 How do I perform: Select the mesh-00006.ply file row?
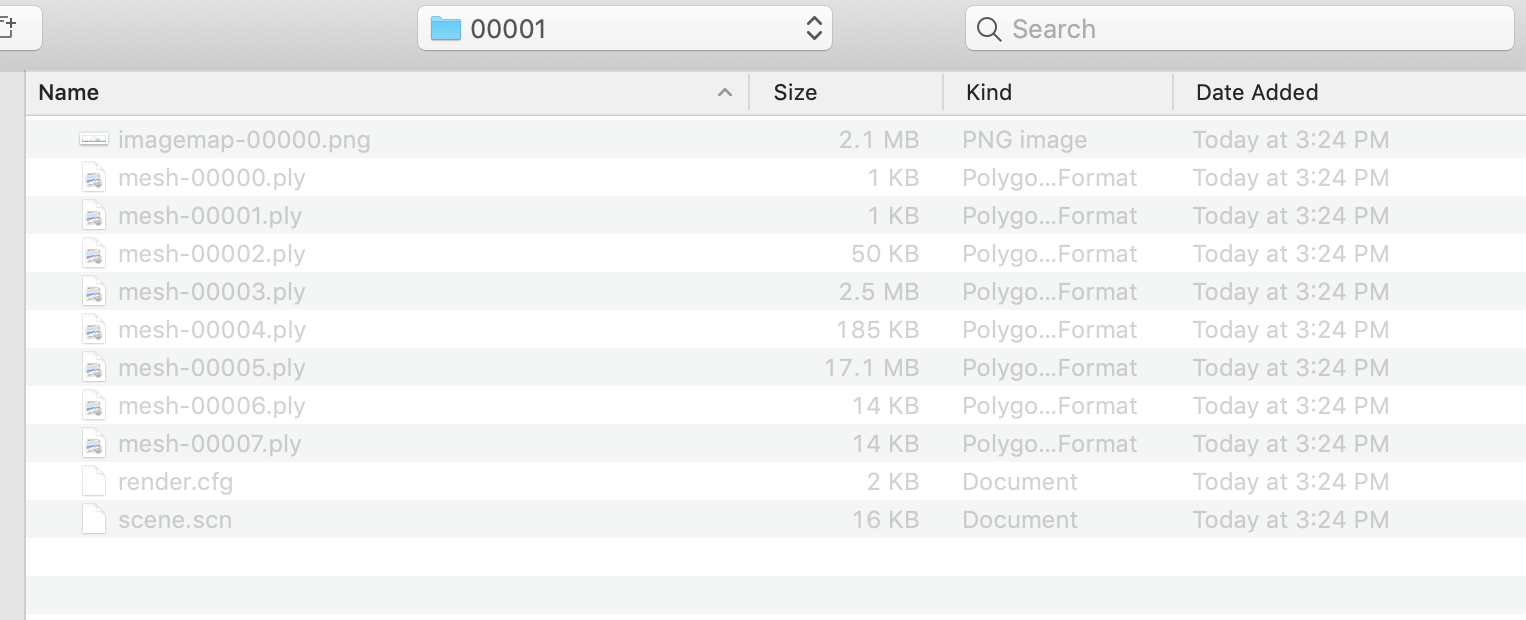(211, 406)
